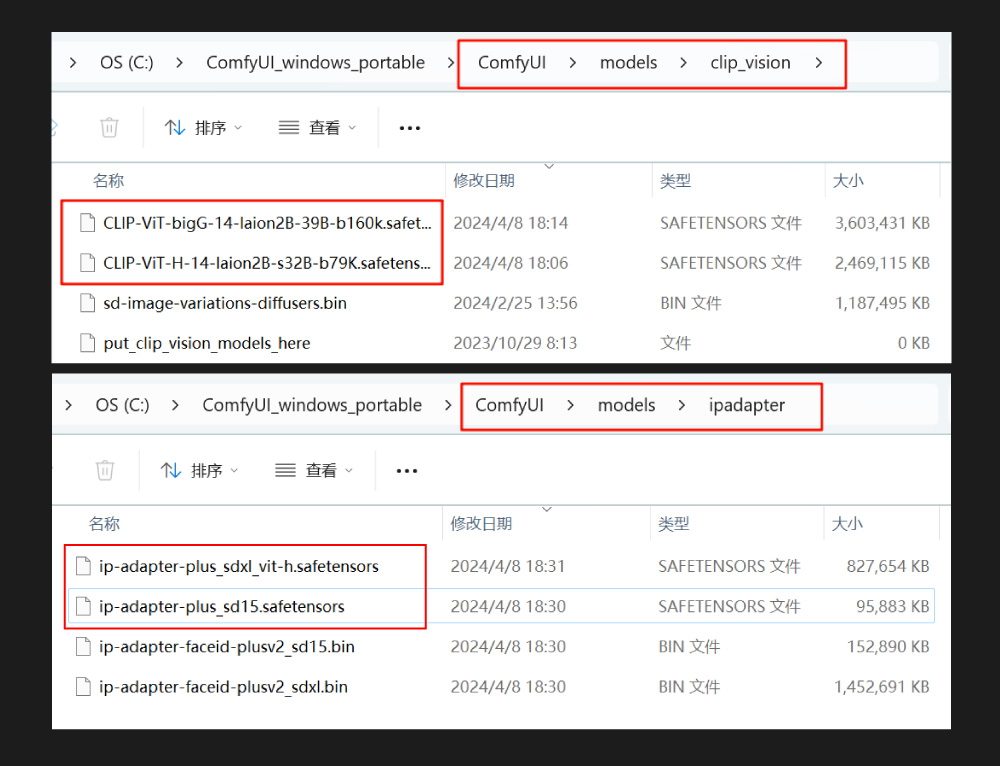
Task: Sort by 修改日期 column in ipadapter window
Action: tap(482, 524)
